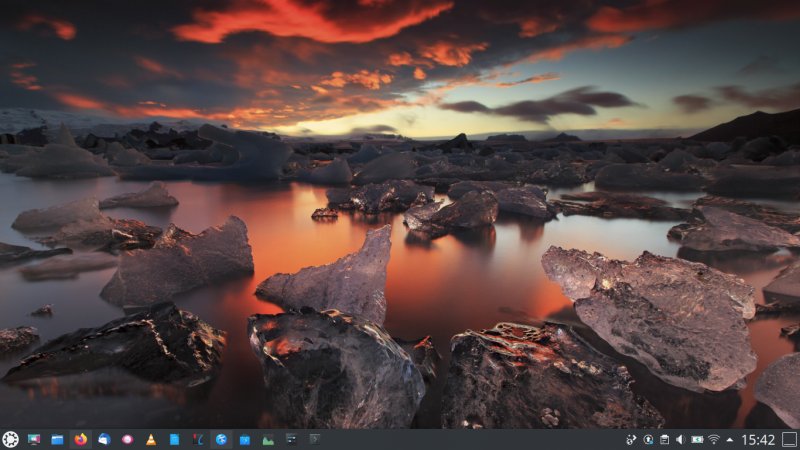Image resolution: width=800 pixels, height=450 pixels.
Task: Open the blue-white icon right of Firefox
Action: tap(104, 439)
